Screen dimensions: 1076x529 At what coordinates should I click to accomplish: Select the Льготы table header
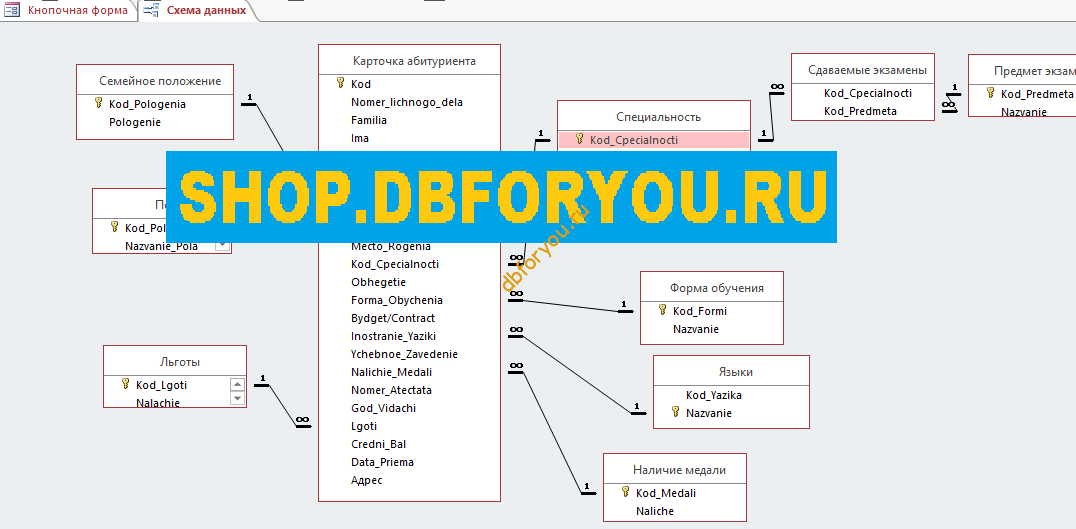175,362
